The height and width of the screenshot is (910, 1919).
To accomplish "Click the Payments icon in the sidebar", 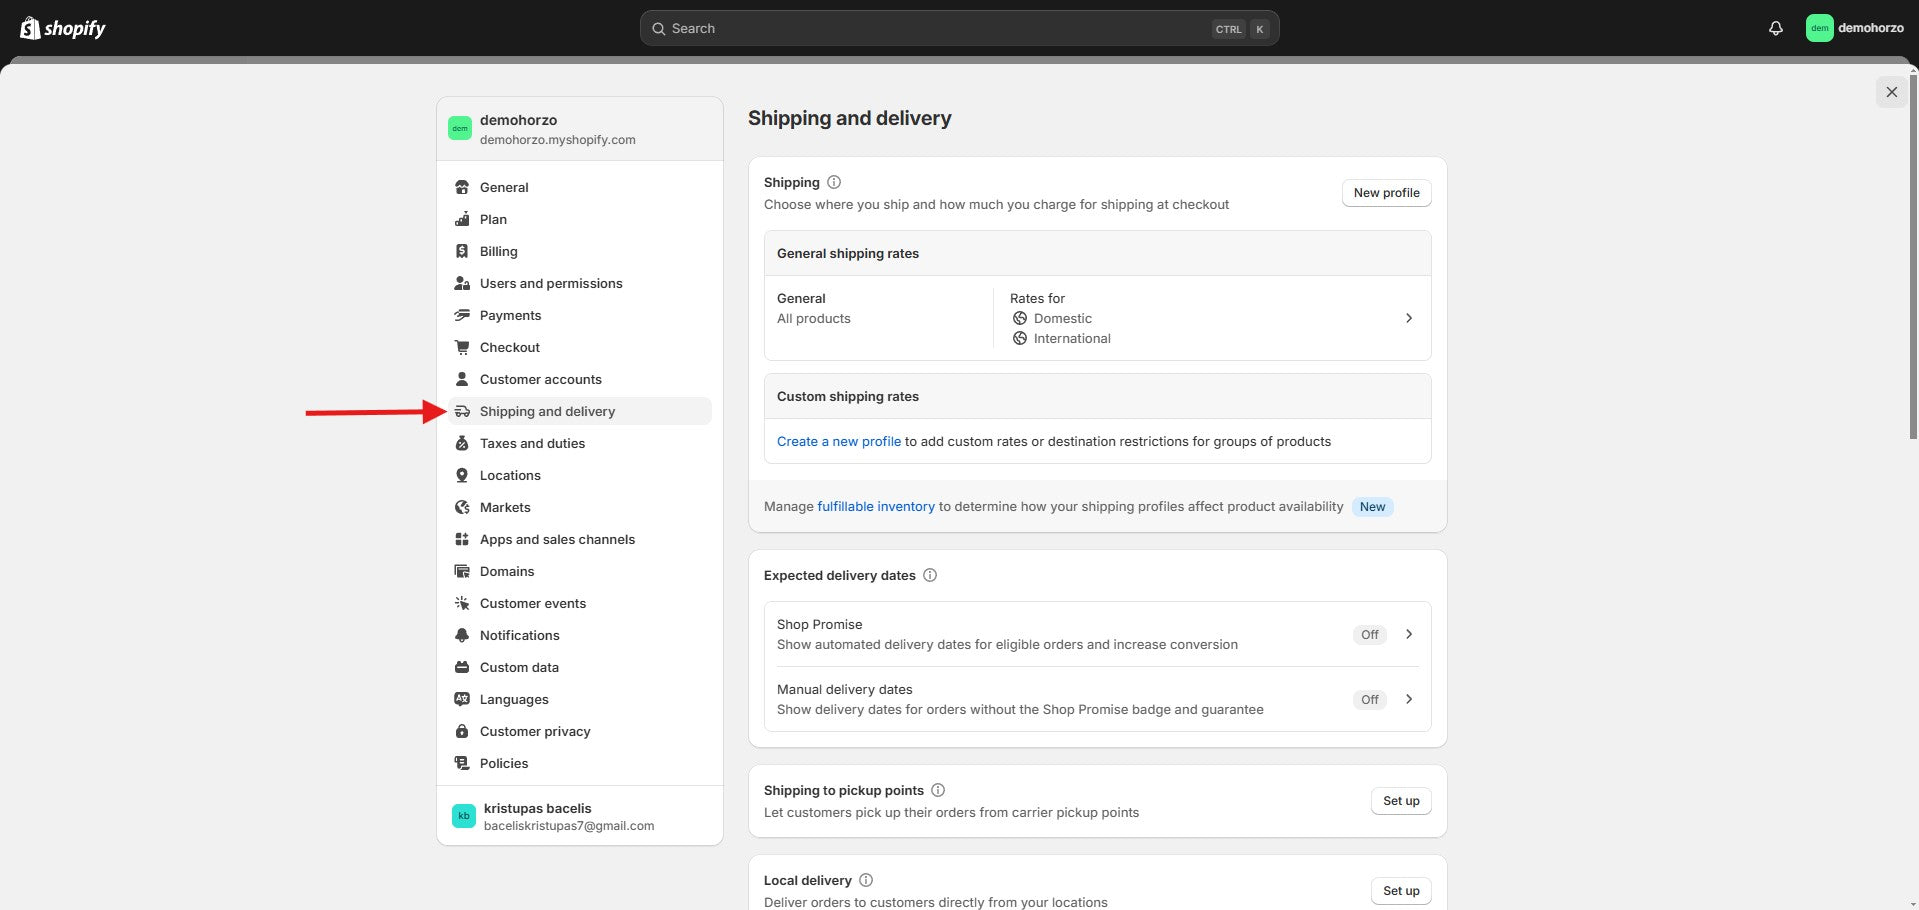I will [462, 315].
